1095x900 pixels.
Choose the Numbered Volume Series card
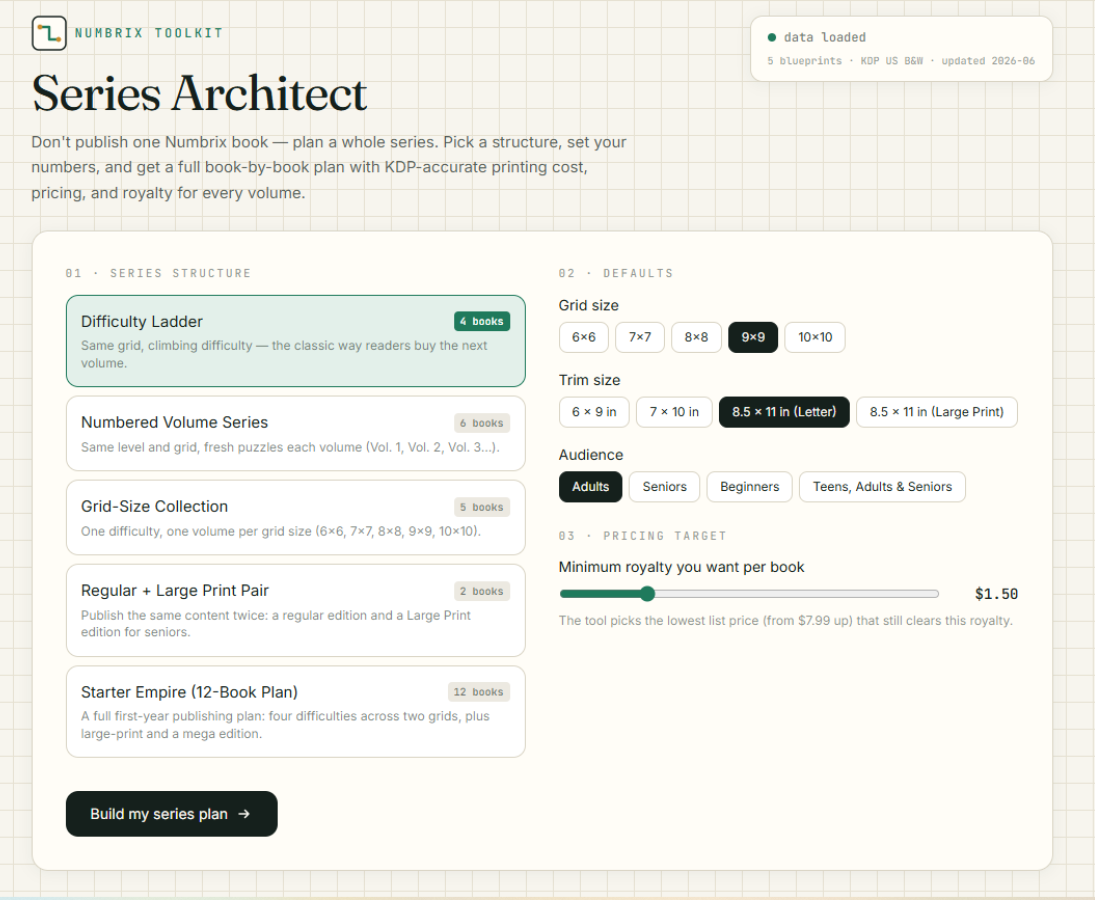click(295, 434)
